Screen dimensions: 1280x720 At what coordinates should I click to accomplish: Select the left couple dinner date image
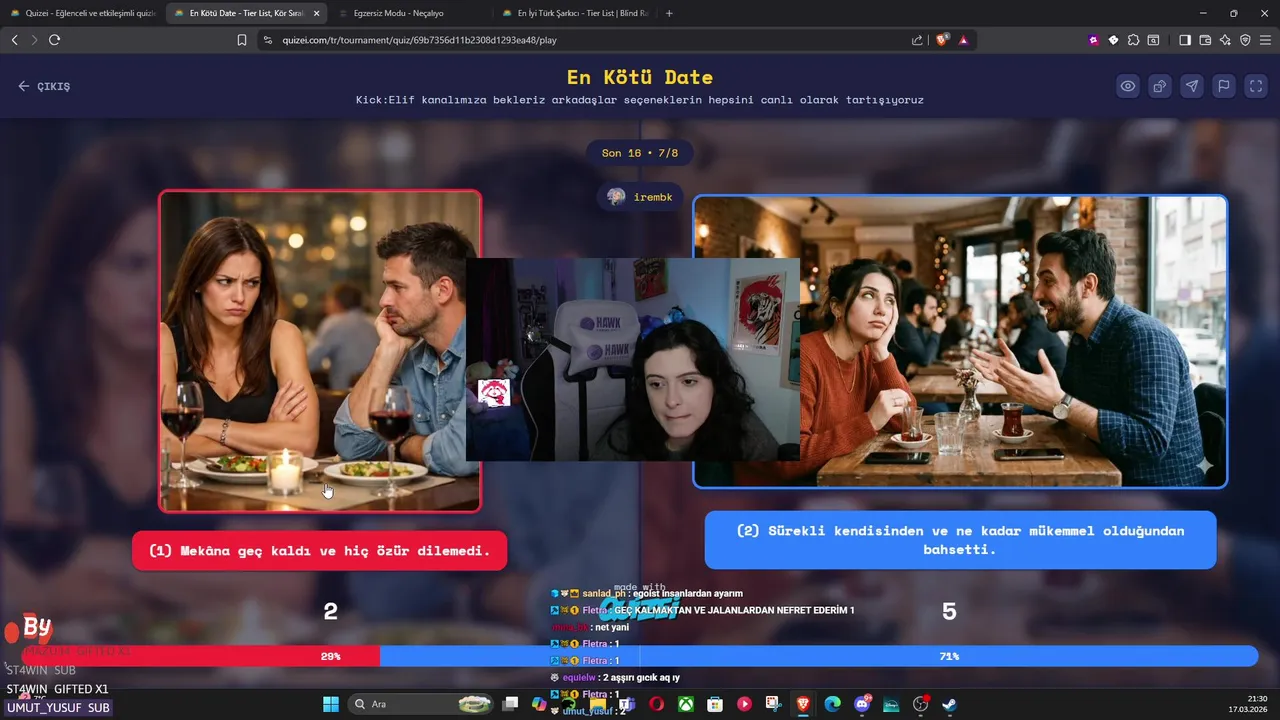click(320, 351)
